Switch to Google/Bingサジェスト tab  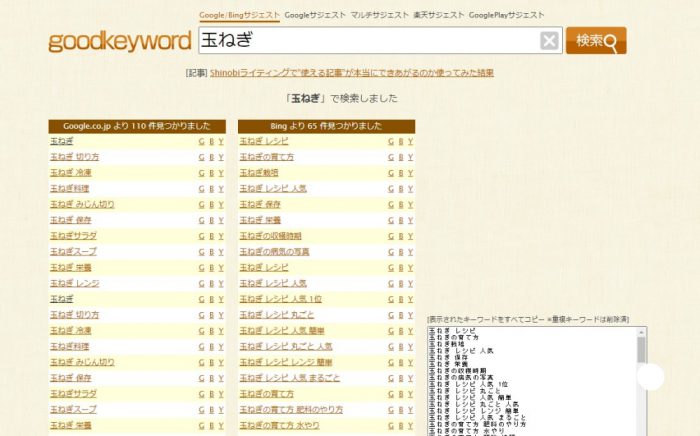239,15
